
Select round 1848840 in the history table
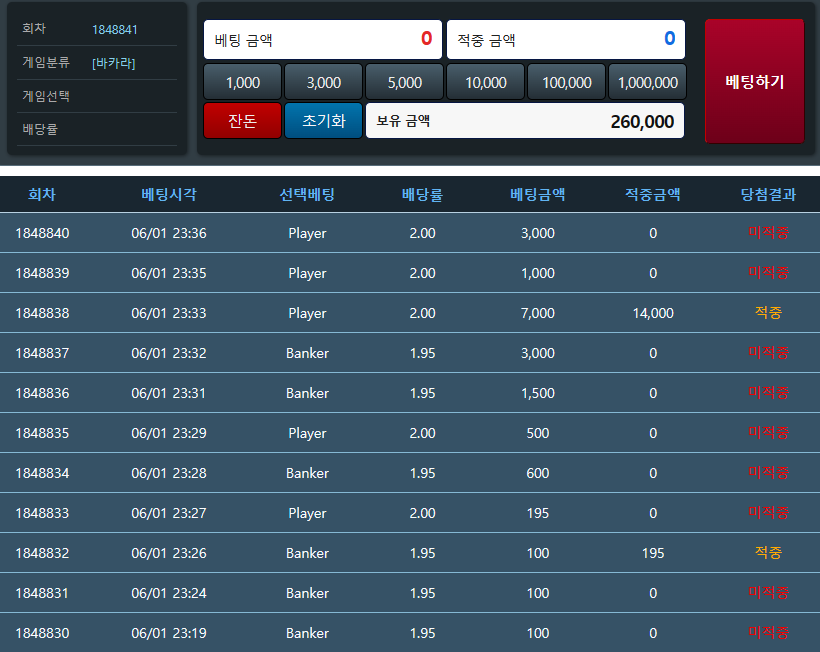coord(42,233)
